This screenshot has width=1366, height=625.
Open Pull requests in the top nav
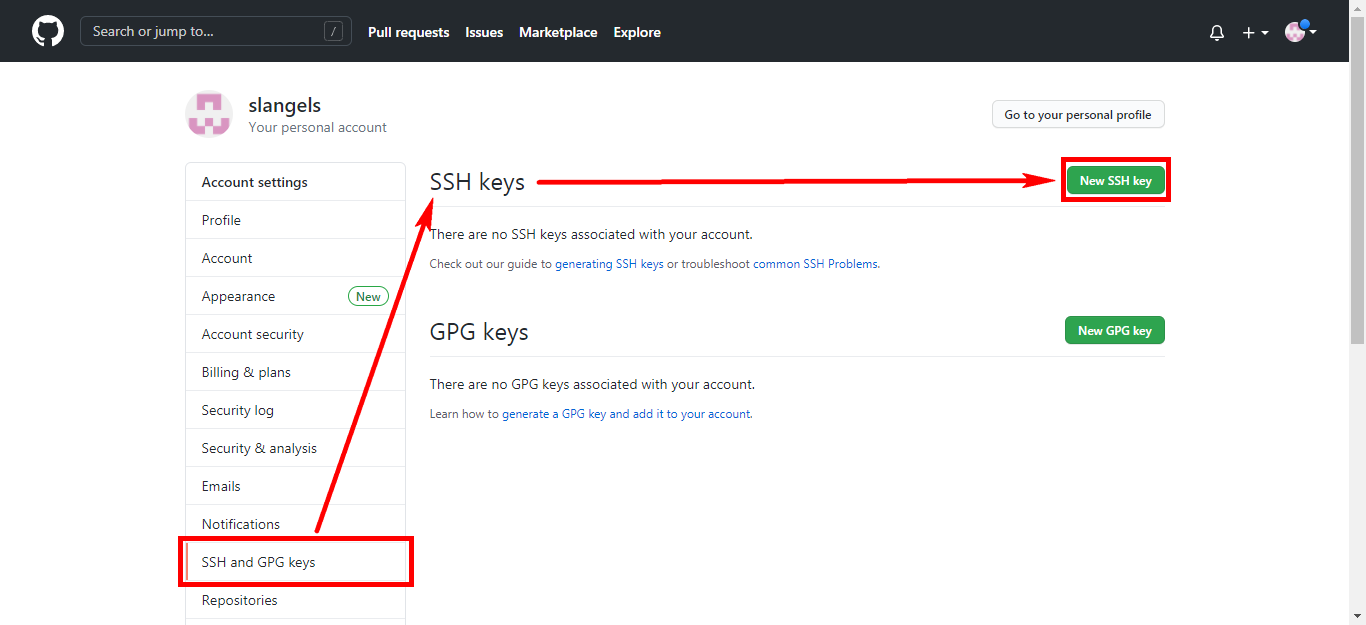pyautogui.click(x=408, y=32)
